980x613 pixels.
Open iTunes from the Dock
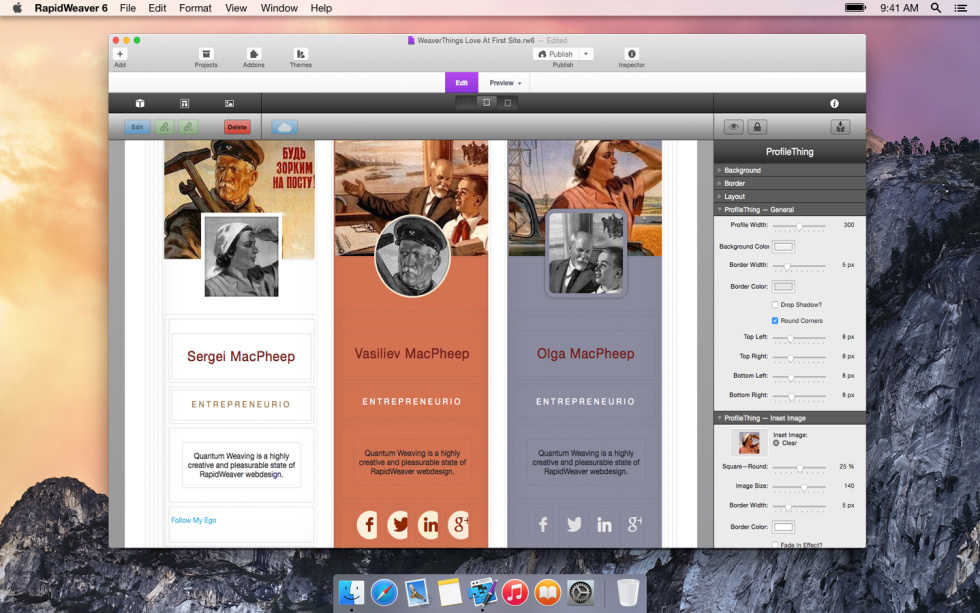pyautogui.click(x=514, y=592)
